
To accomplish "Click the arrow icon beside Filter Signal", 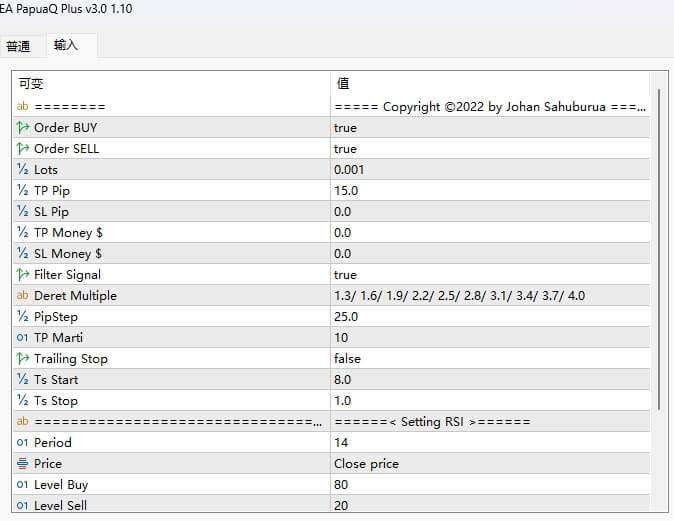I will 22,274.
